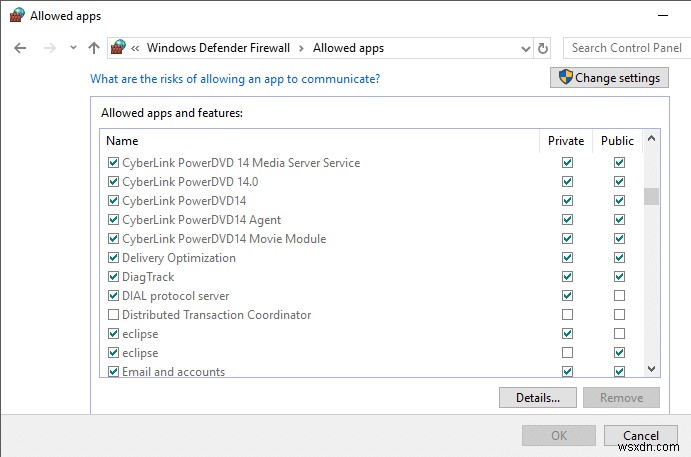Click the list scrollbar up arrow
691x457 pixels.
pyautogui.click(x=652, y=140)
